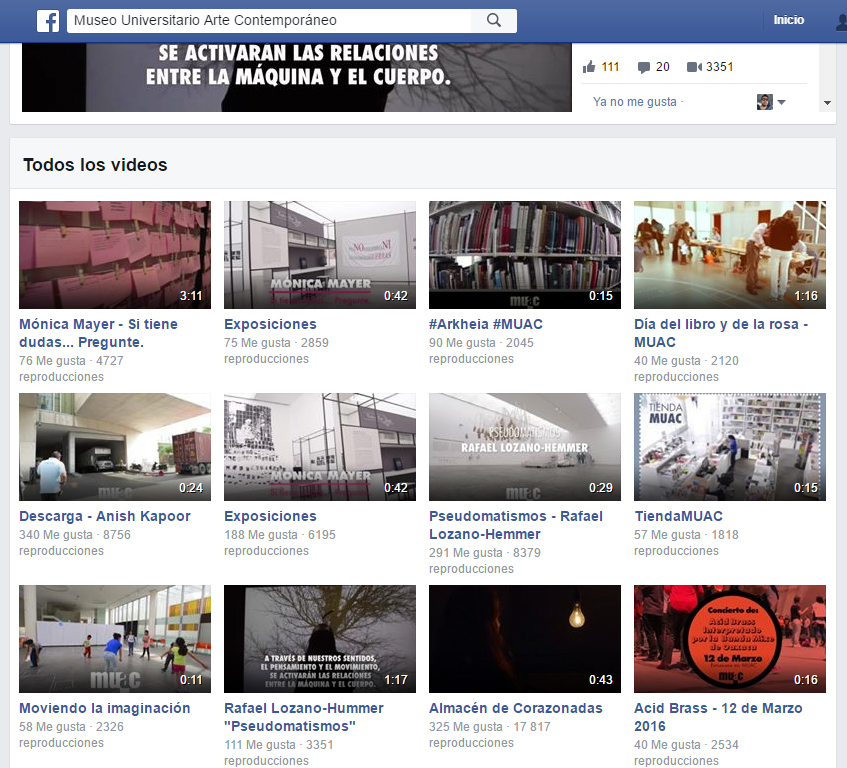Click the thumbs-up likes icon showing 111
This screenshot has height=768, width=847.
tap(589, 67)
